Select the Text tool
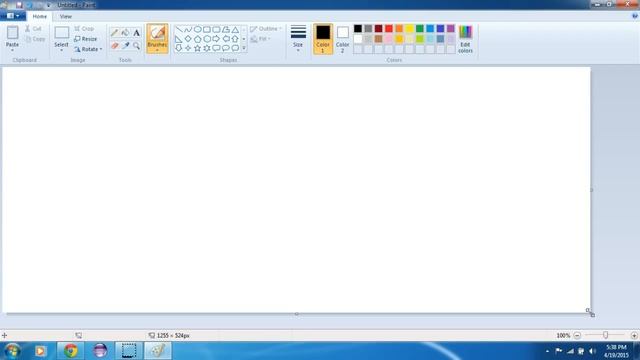 point(136,33)
